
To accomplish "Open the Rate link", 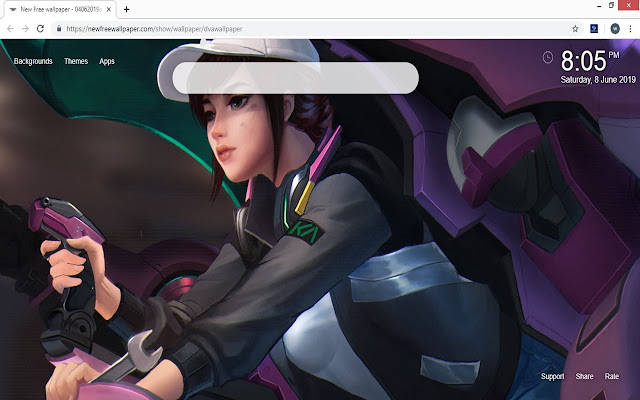I will click(x=611, y=376).
